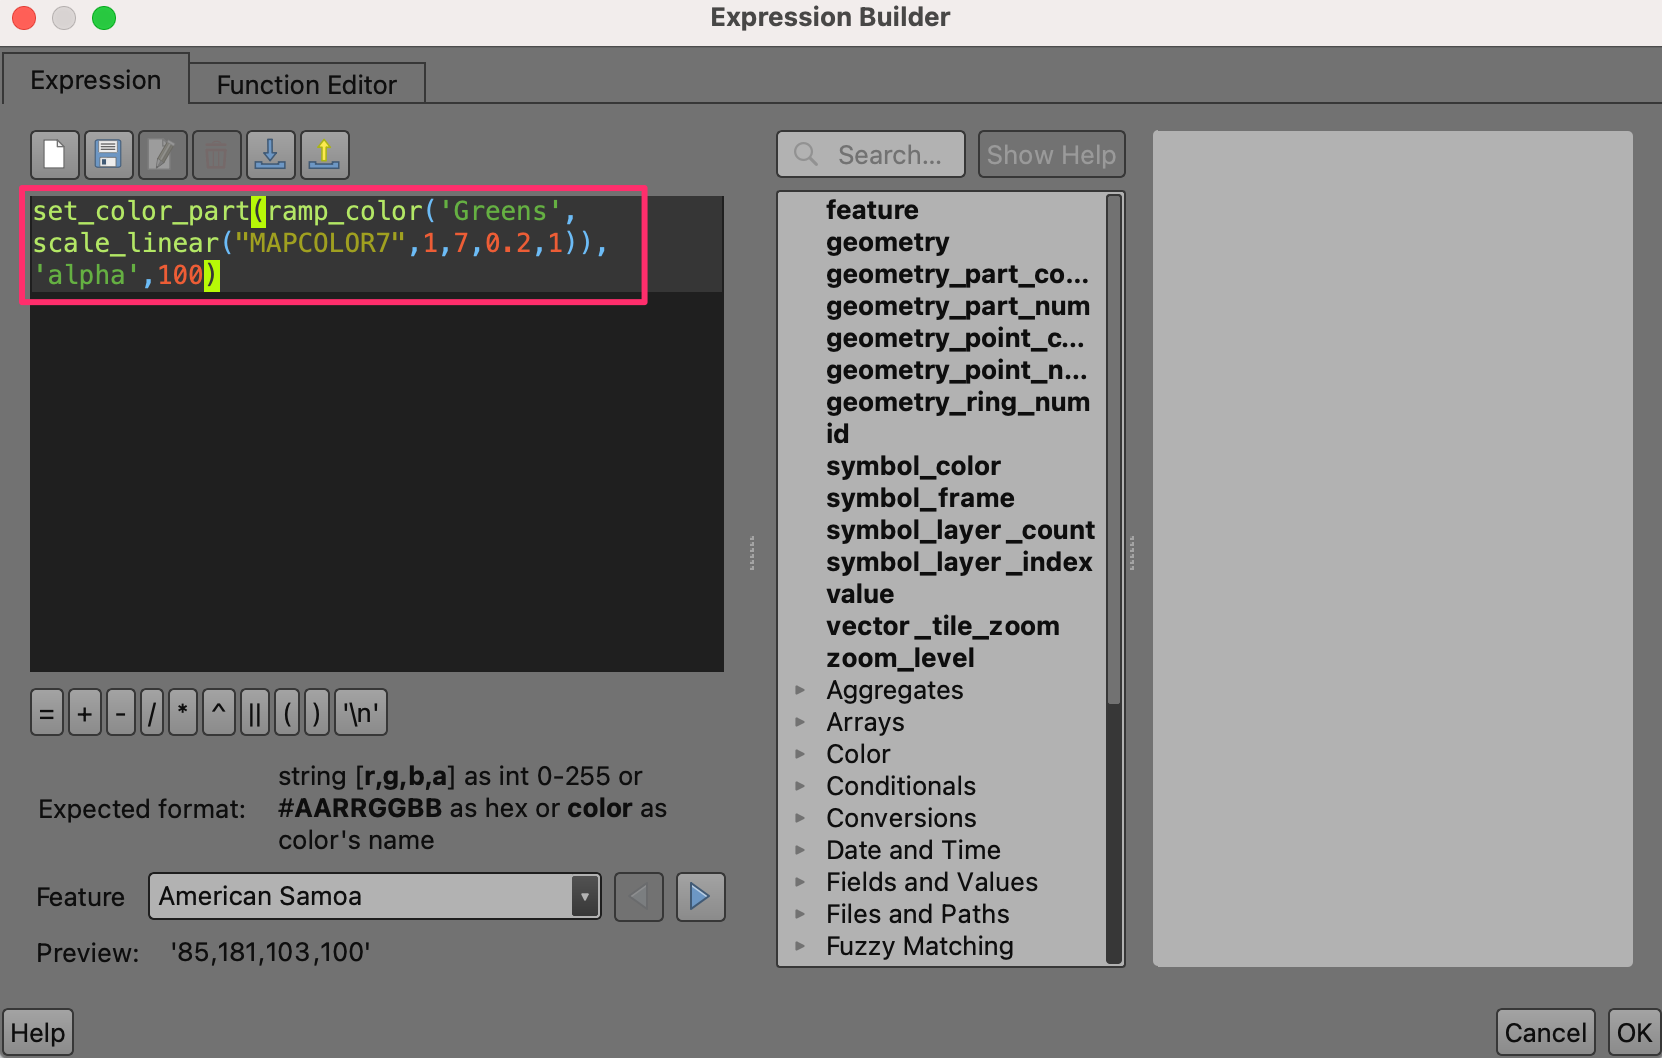The width and height of the screenshot is (1662, 1058).
Task: Save expression using the floppy disk icon
Action: pyautogui.click(x=108, y=155)
